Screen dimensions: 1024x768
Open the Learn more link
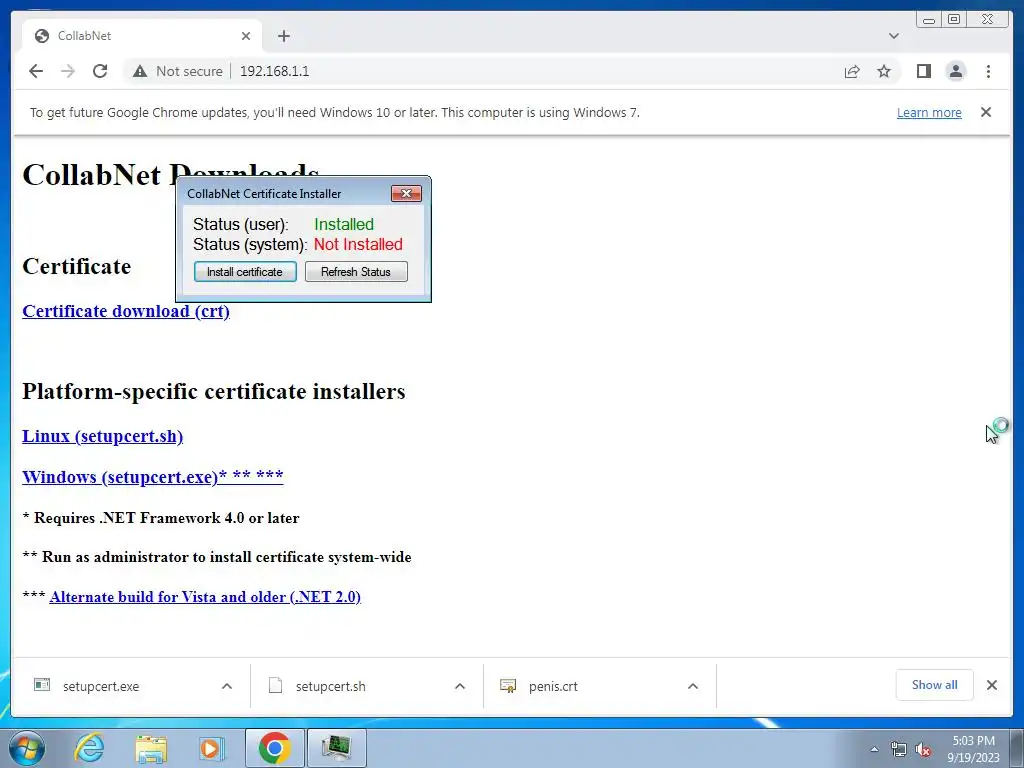(x=929, y=112)
